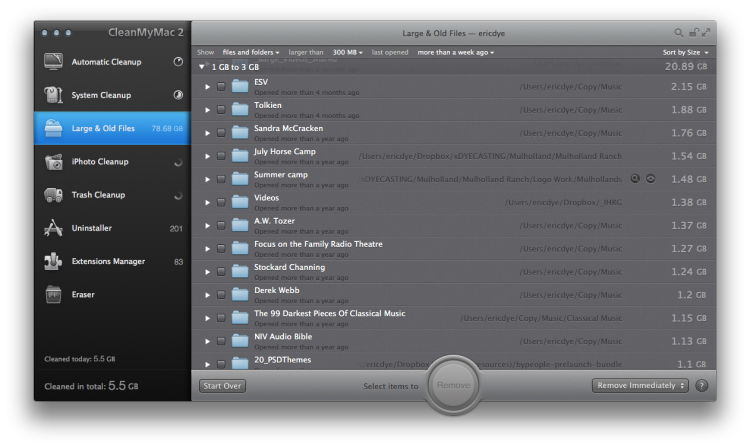Open iPhoto Cleanup camera icon
Screen dimensions: 750x448
53,162
